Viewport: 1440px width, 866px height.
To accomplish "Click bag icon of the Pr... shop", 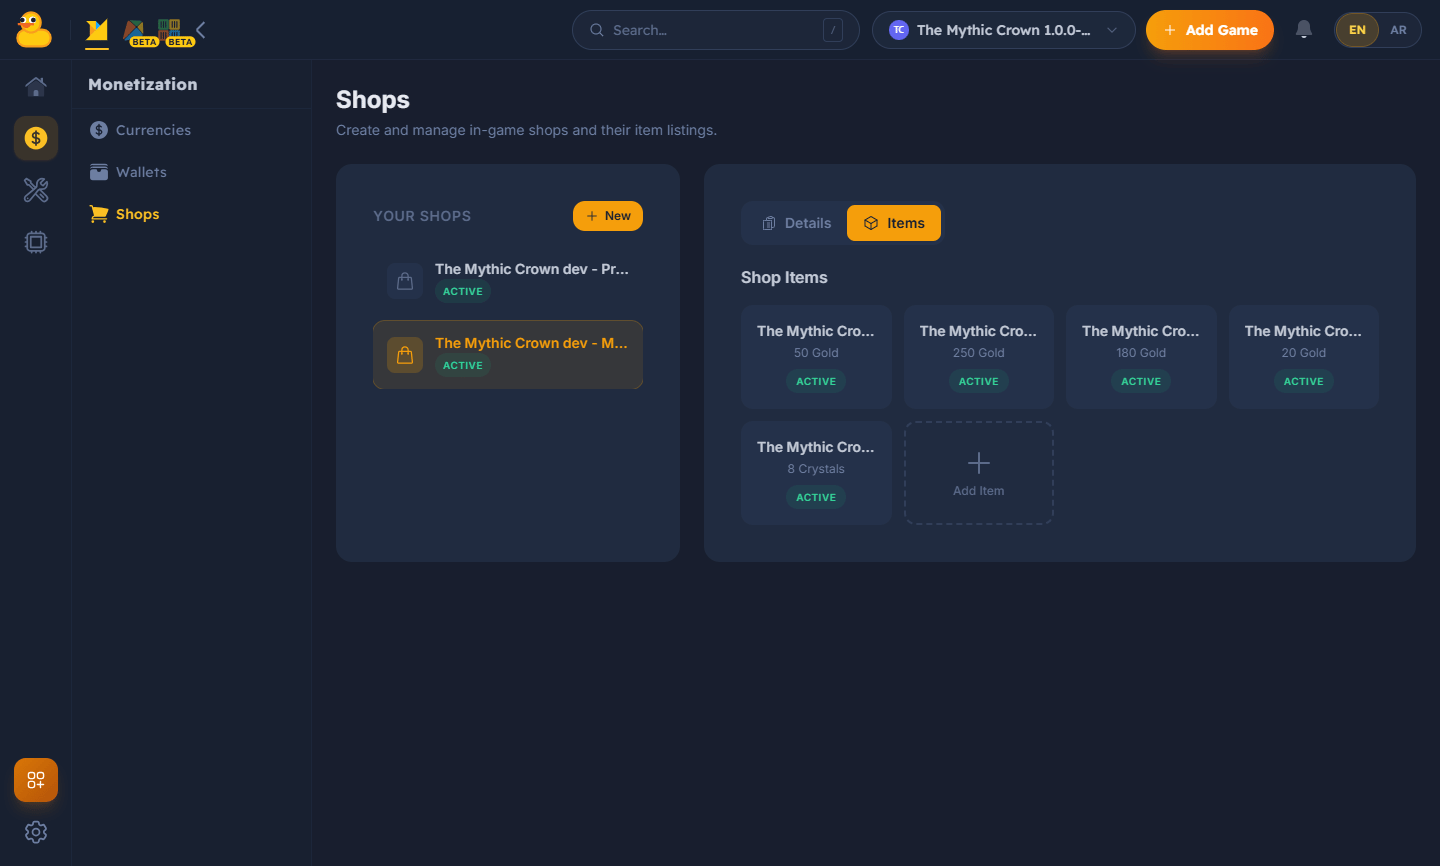I will [405, 281].
